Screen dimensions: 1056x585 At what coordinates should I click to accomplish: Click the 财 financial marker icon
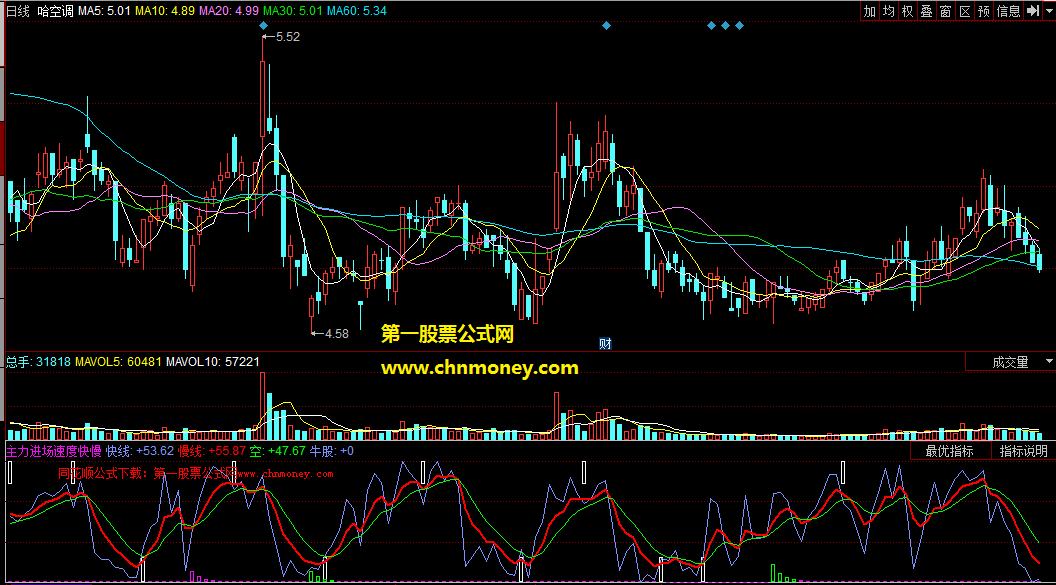tap(605, 344)
